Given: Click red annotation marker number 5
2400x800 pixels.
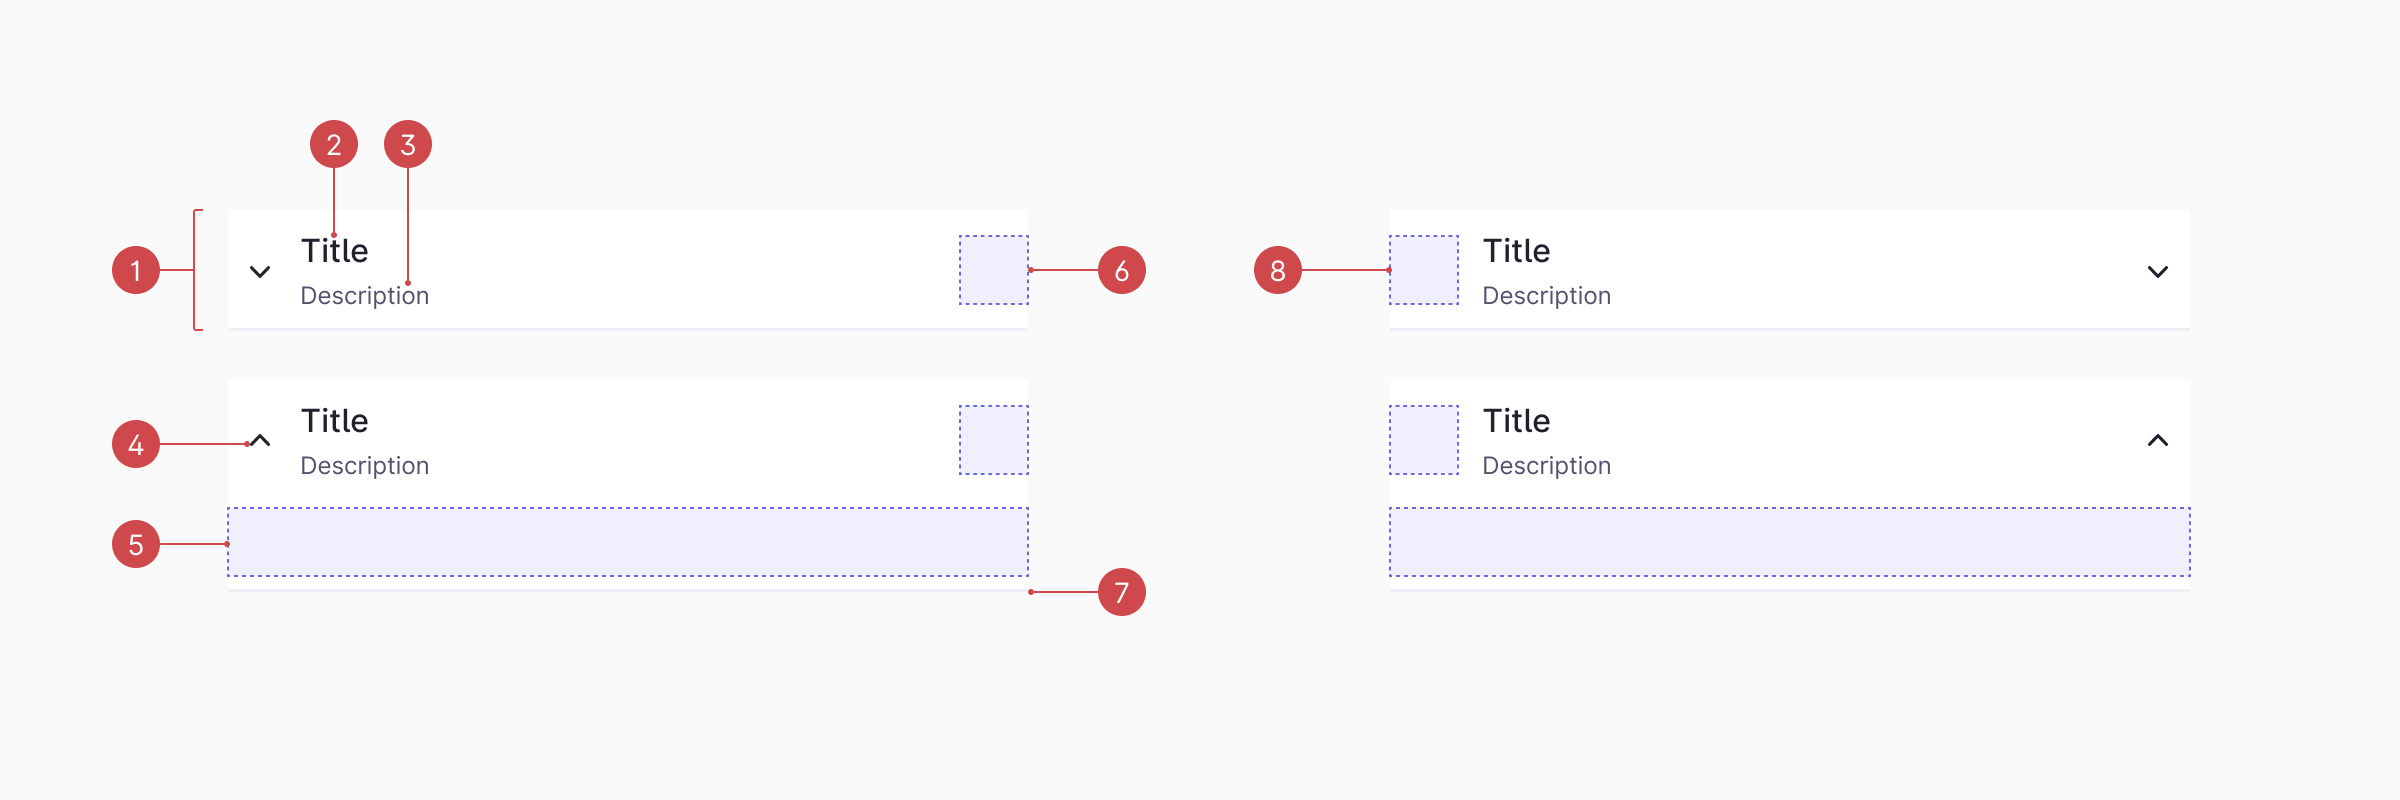Looking at the screenshot, I should pos(136,544).
